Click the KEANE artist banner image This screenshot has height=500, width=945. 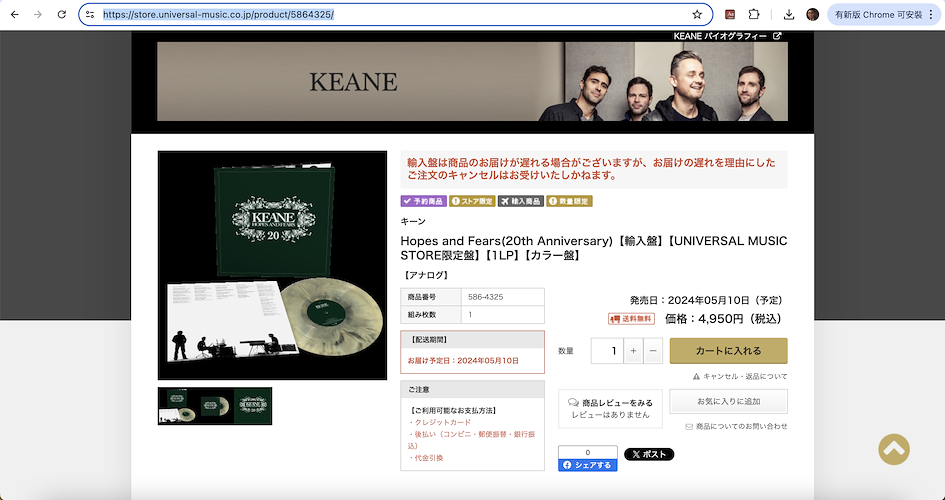click(x=472, y=81)
